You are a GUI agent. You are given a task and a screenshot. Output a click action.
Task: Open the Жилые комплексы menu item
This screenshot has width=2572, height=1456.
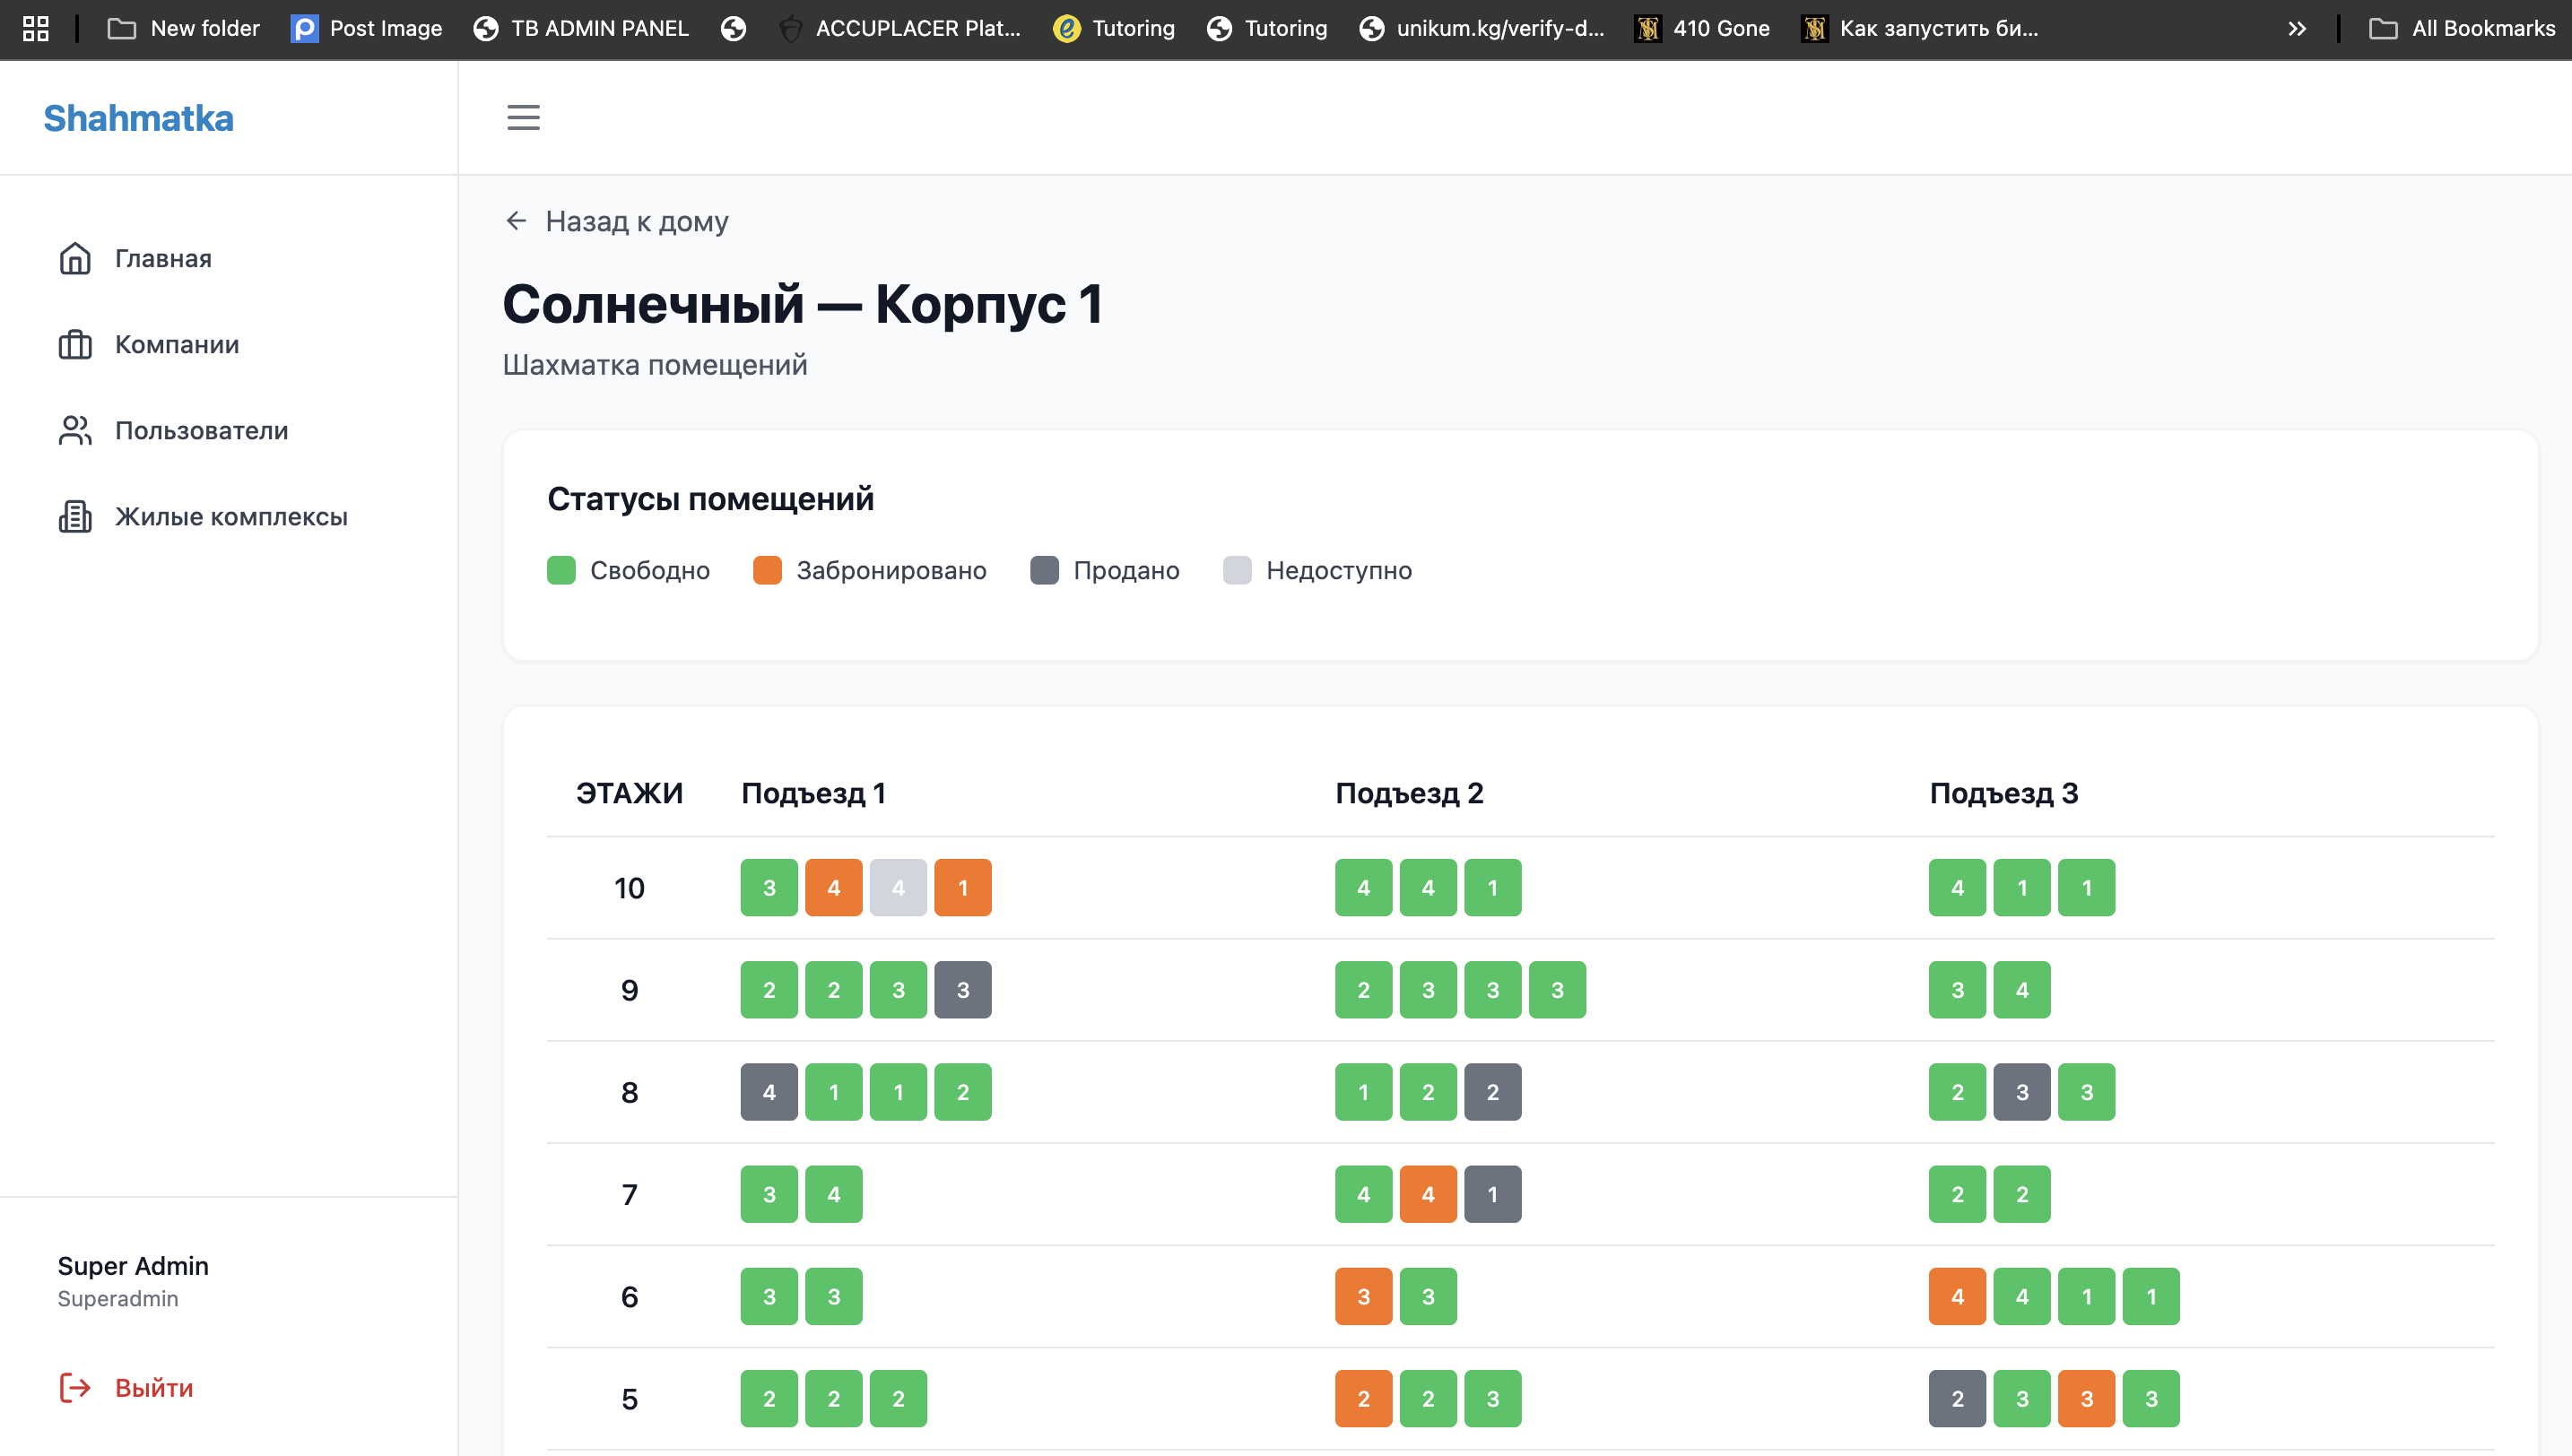(231, 516)
